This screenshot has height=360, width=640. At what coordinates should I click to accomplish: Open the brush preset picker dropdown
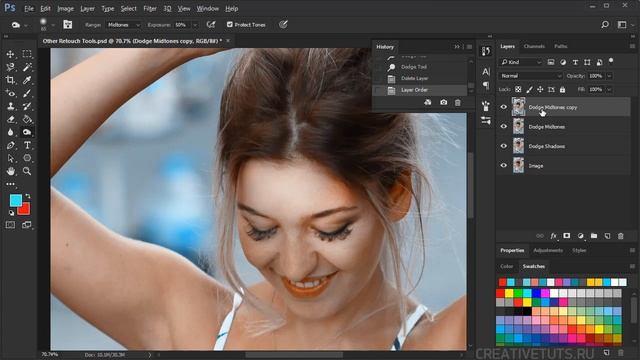click(x=52, y=25)
